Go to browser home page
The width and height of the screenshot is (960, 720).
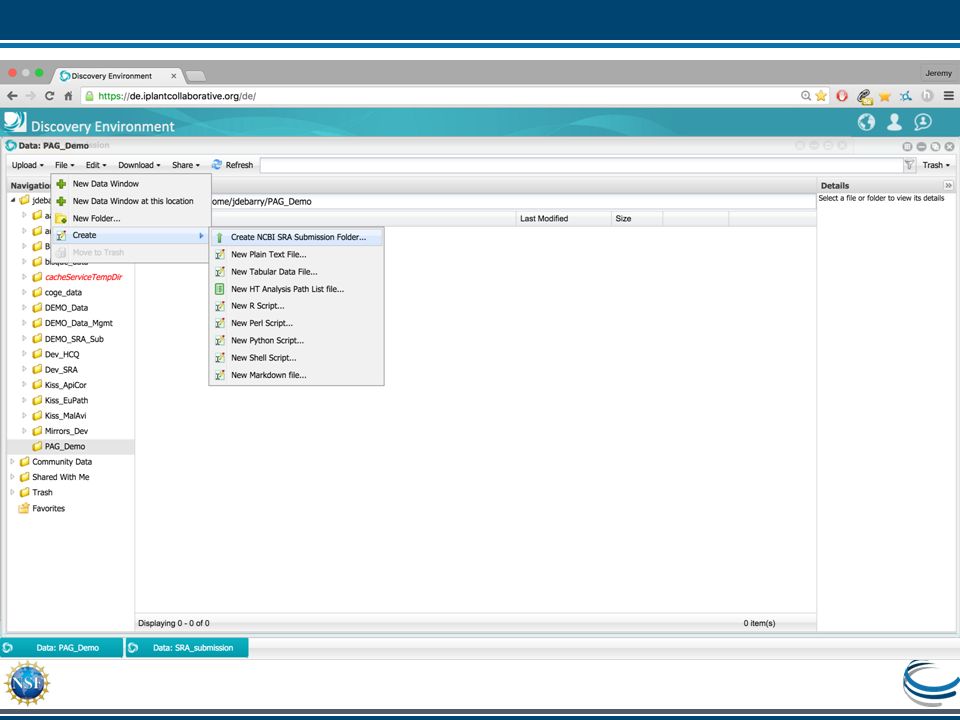[x=68, y=96]
